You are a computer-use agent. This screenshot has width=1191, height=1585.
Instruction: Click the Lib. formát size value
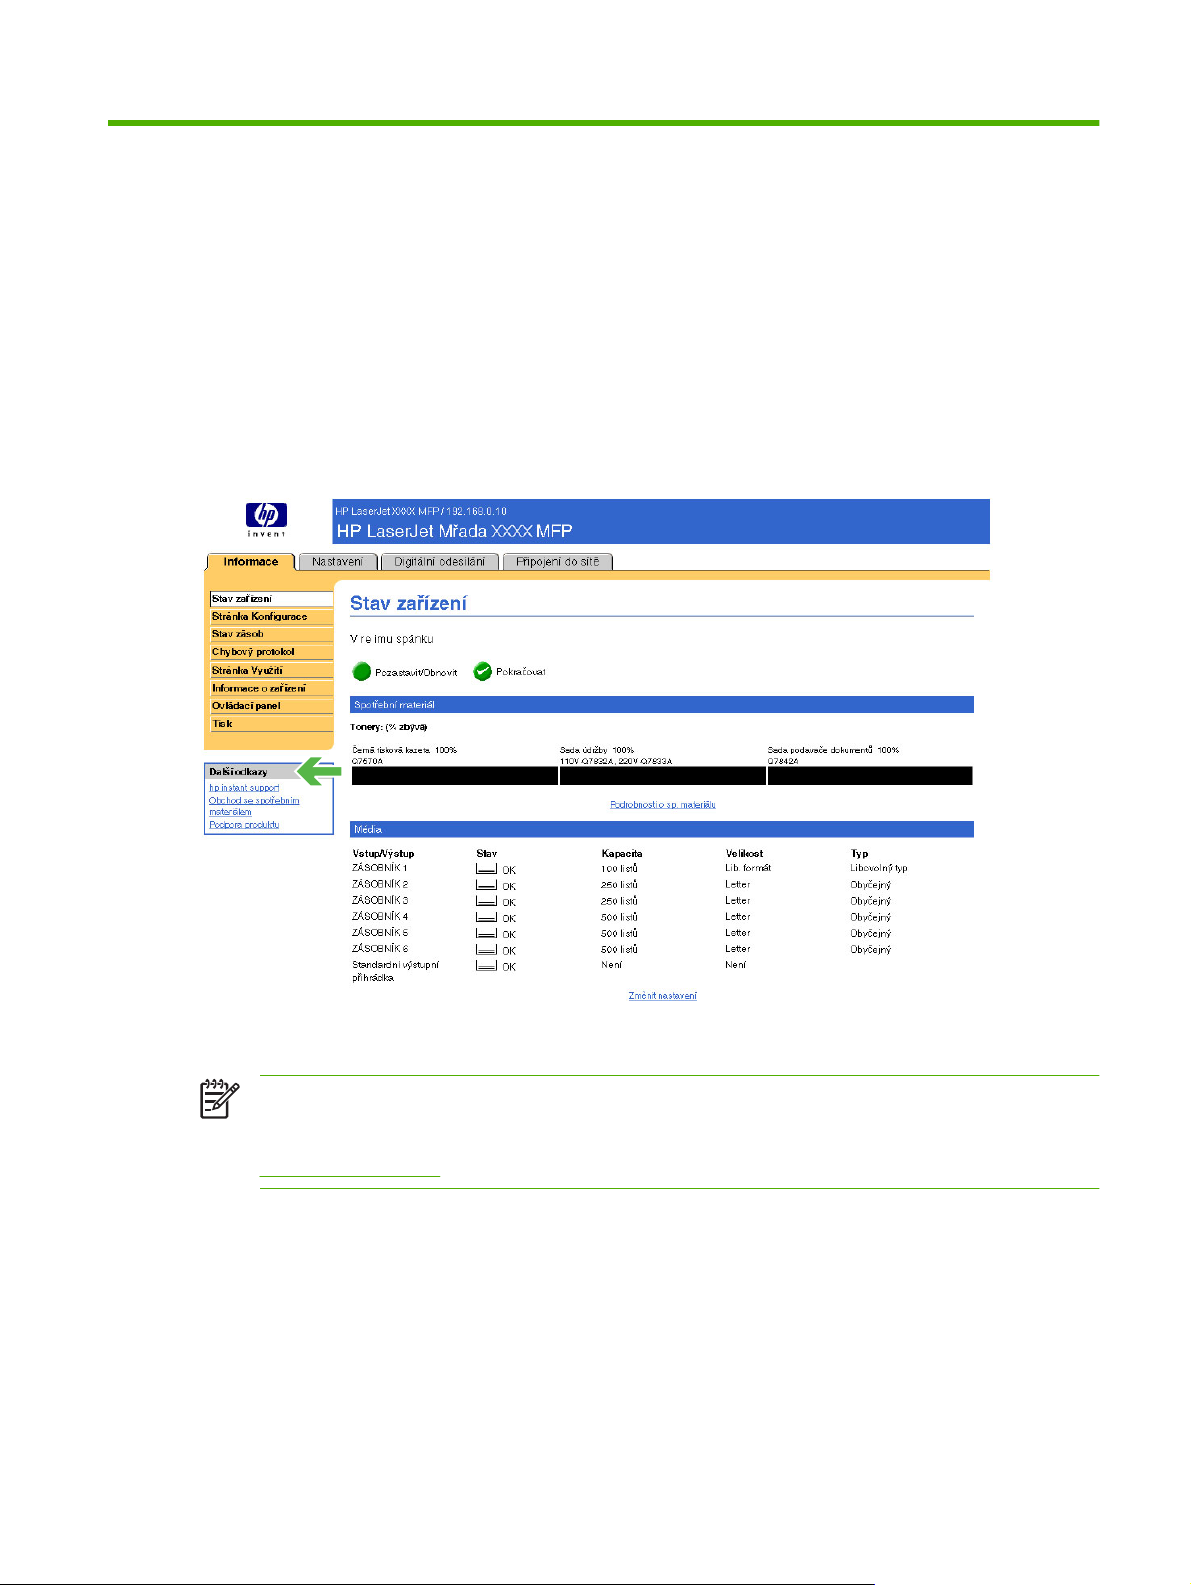tap(748, 868)
